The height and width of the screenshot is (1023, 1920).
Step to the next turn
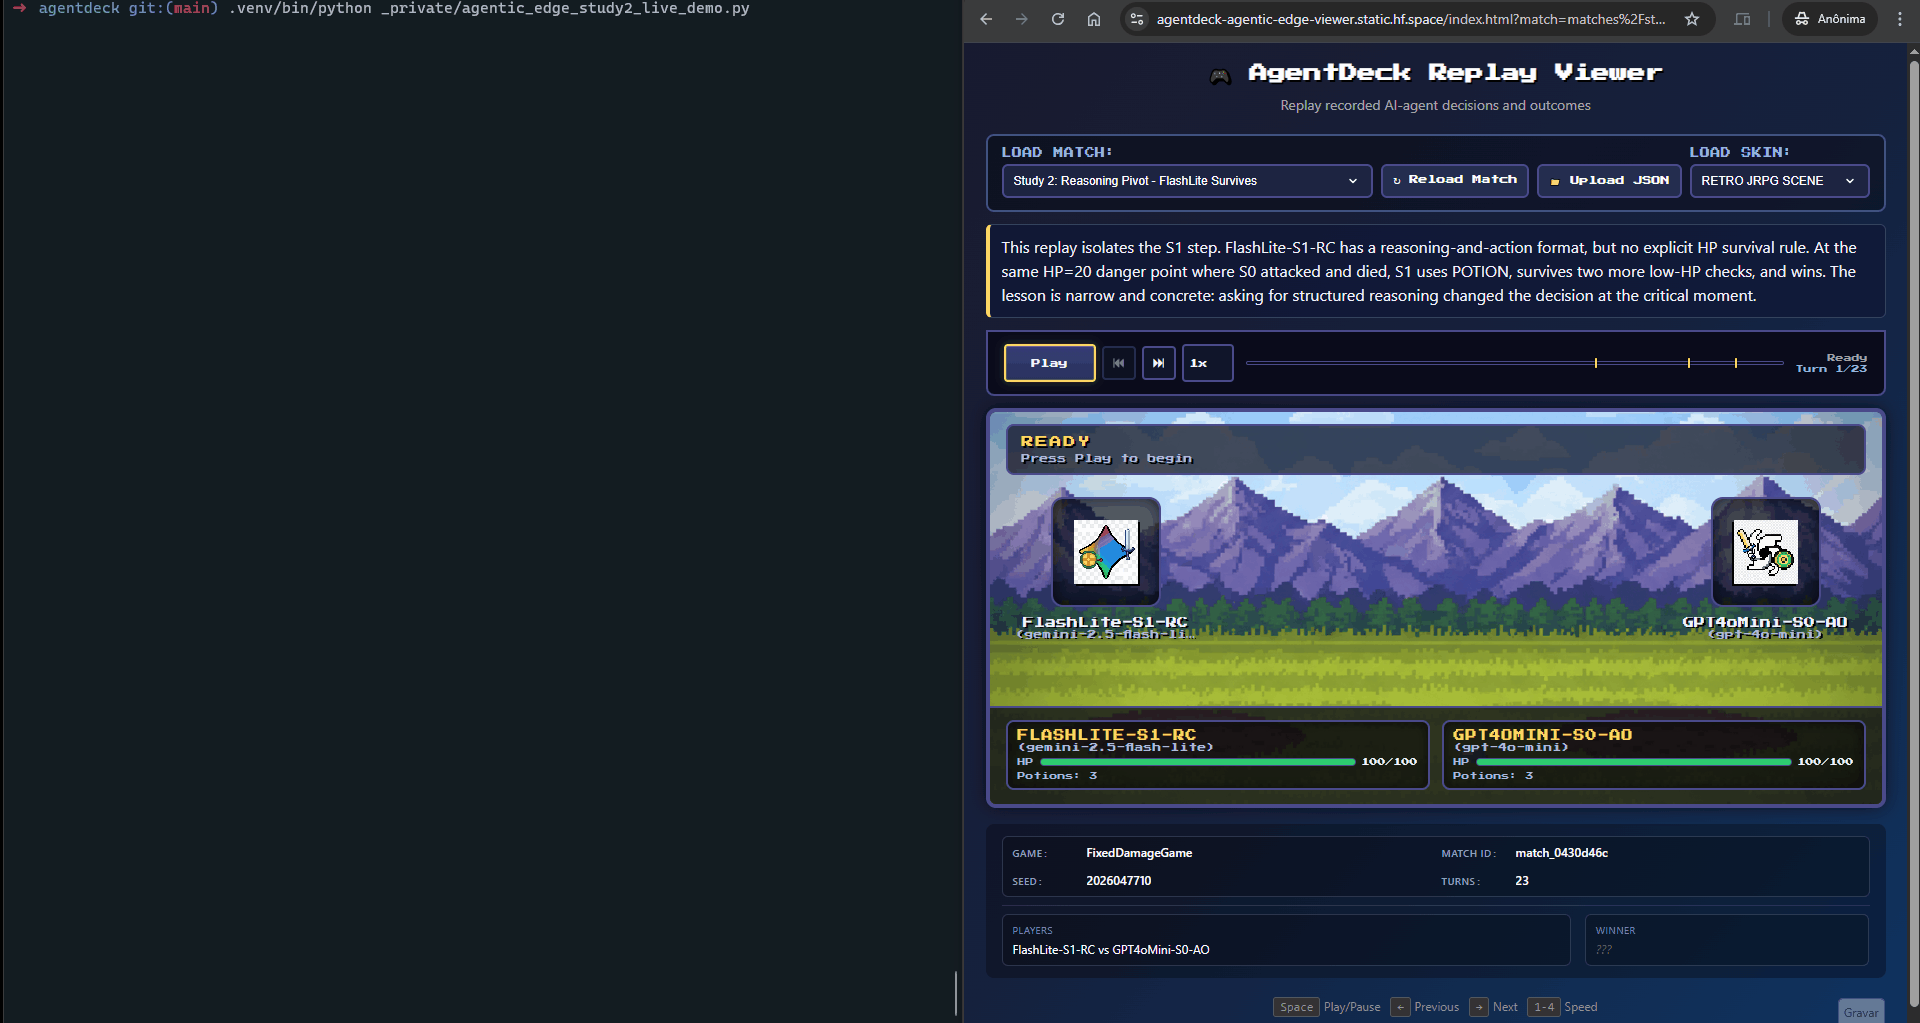[x=1159, y=363]
